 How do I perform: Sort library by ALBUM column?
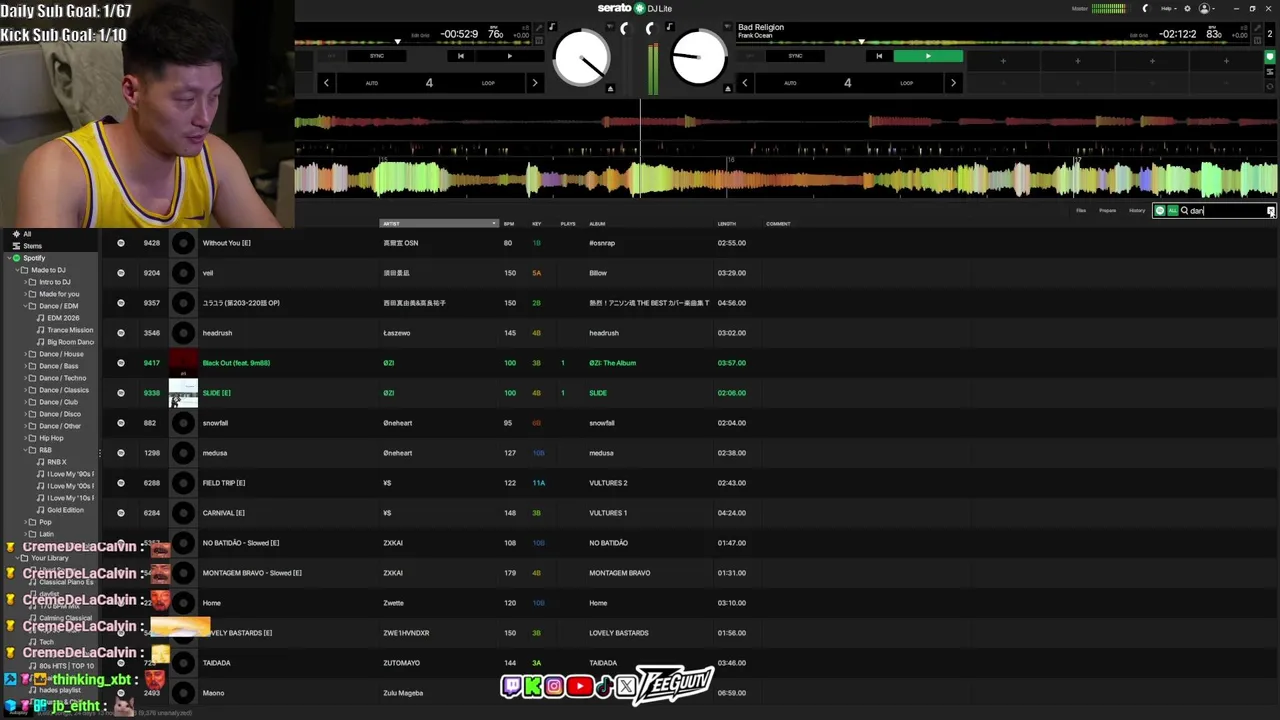(x=597, y=223)
